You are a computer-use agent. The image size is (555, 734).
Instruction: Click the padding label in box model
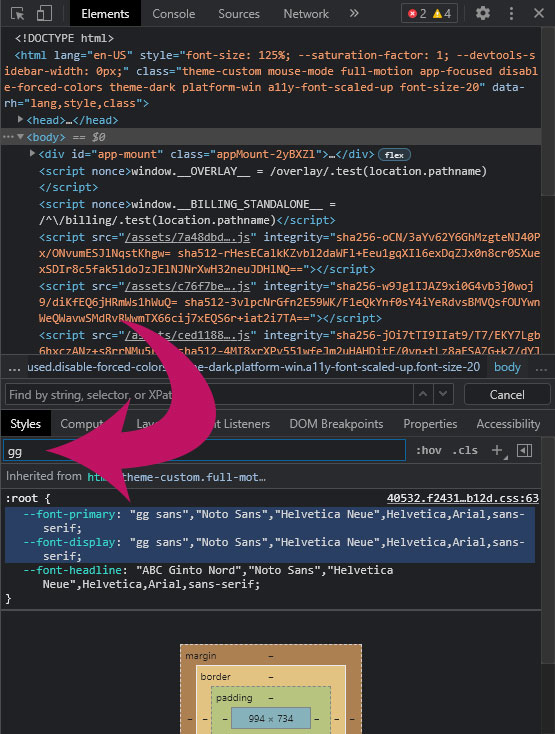234,697
